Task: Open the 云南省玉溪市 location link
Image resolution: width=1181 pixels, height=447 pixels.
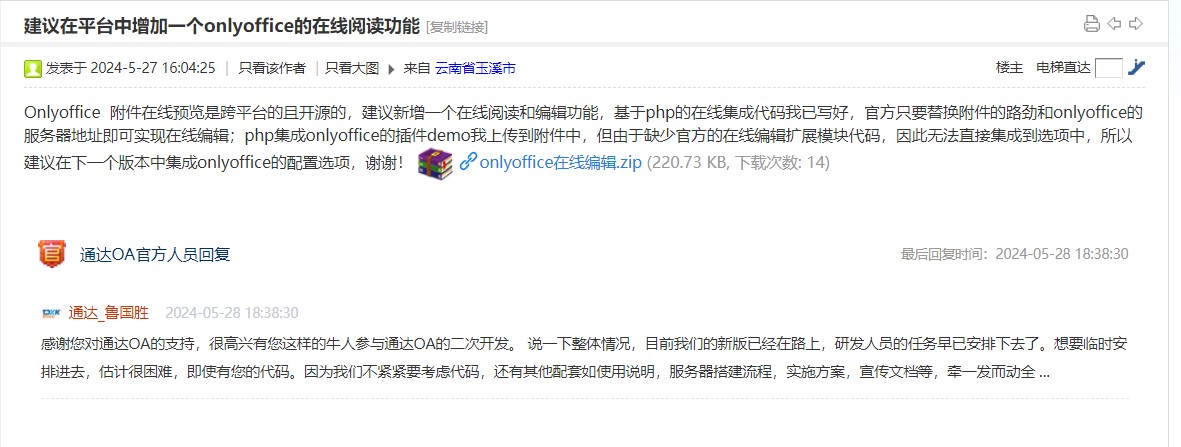Action: click(x=475, y=69)
